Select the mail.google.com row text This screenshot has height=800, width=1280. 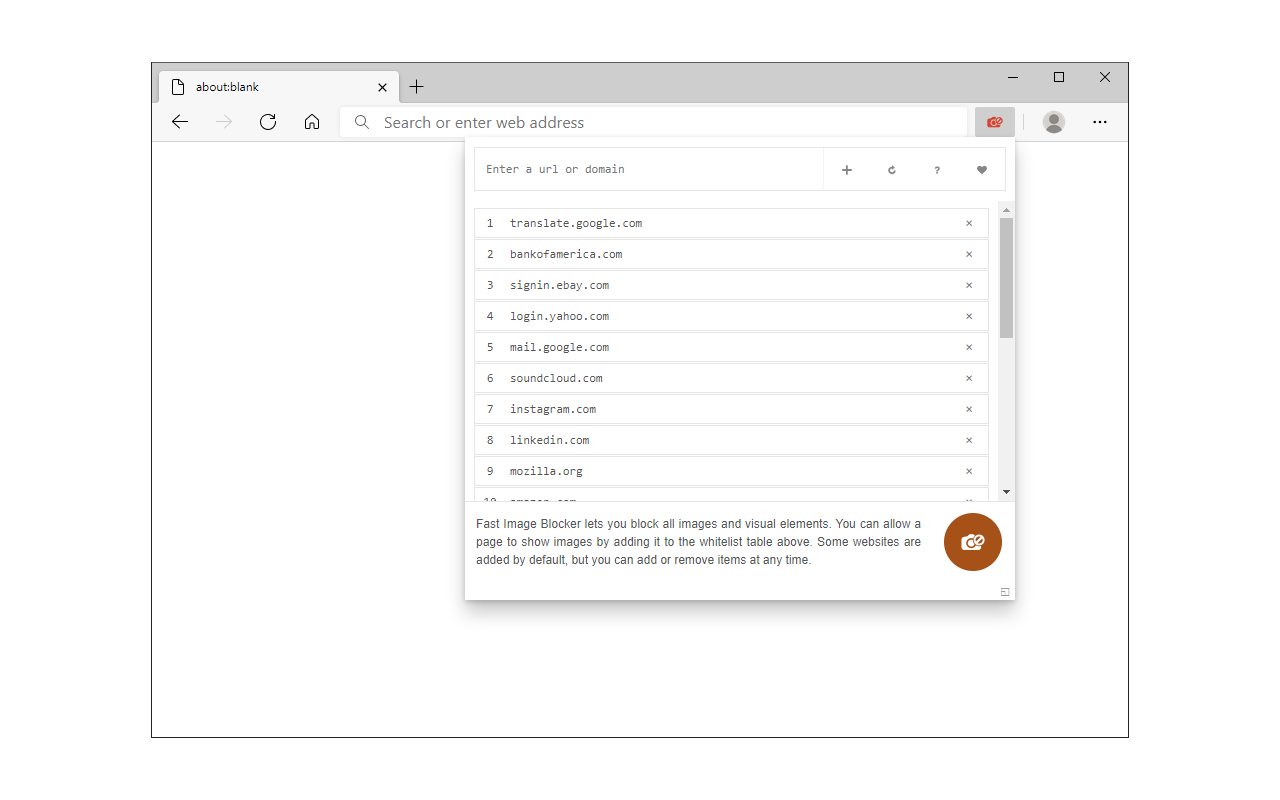(x=559, y=347)
